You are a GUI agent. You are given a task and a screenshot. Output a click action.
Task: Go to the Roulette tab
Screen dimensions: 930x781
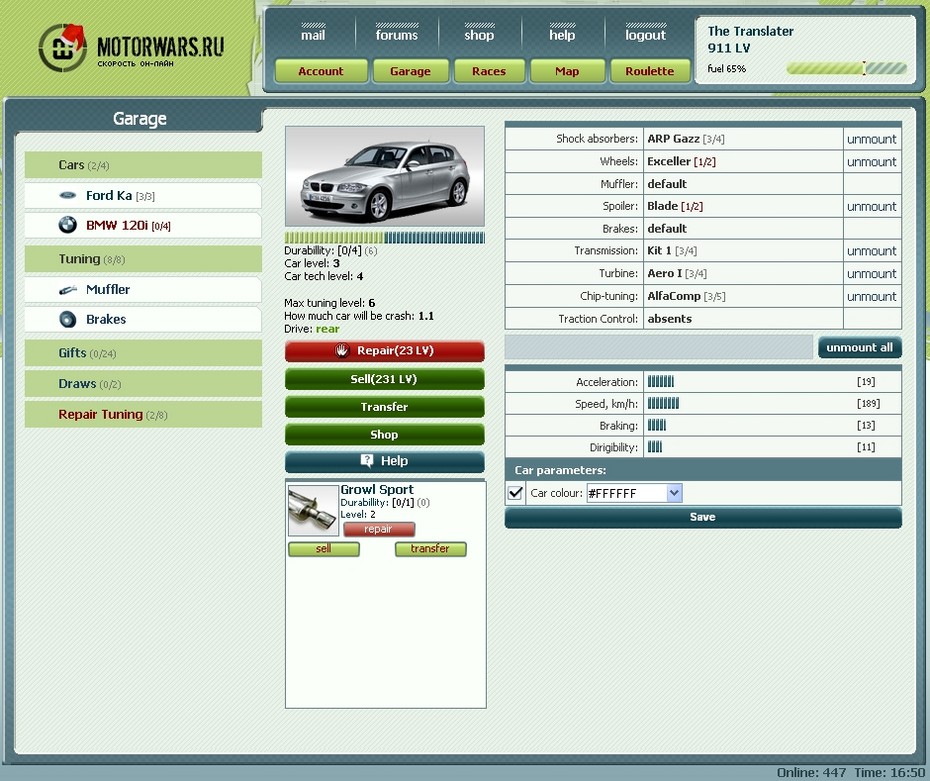pyautogui.click(x=650, y=71)
